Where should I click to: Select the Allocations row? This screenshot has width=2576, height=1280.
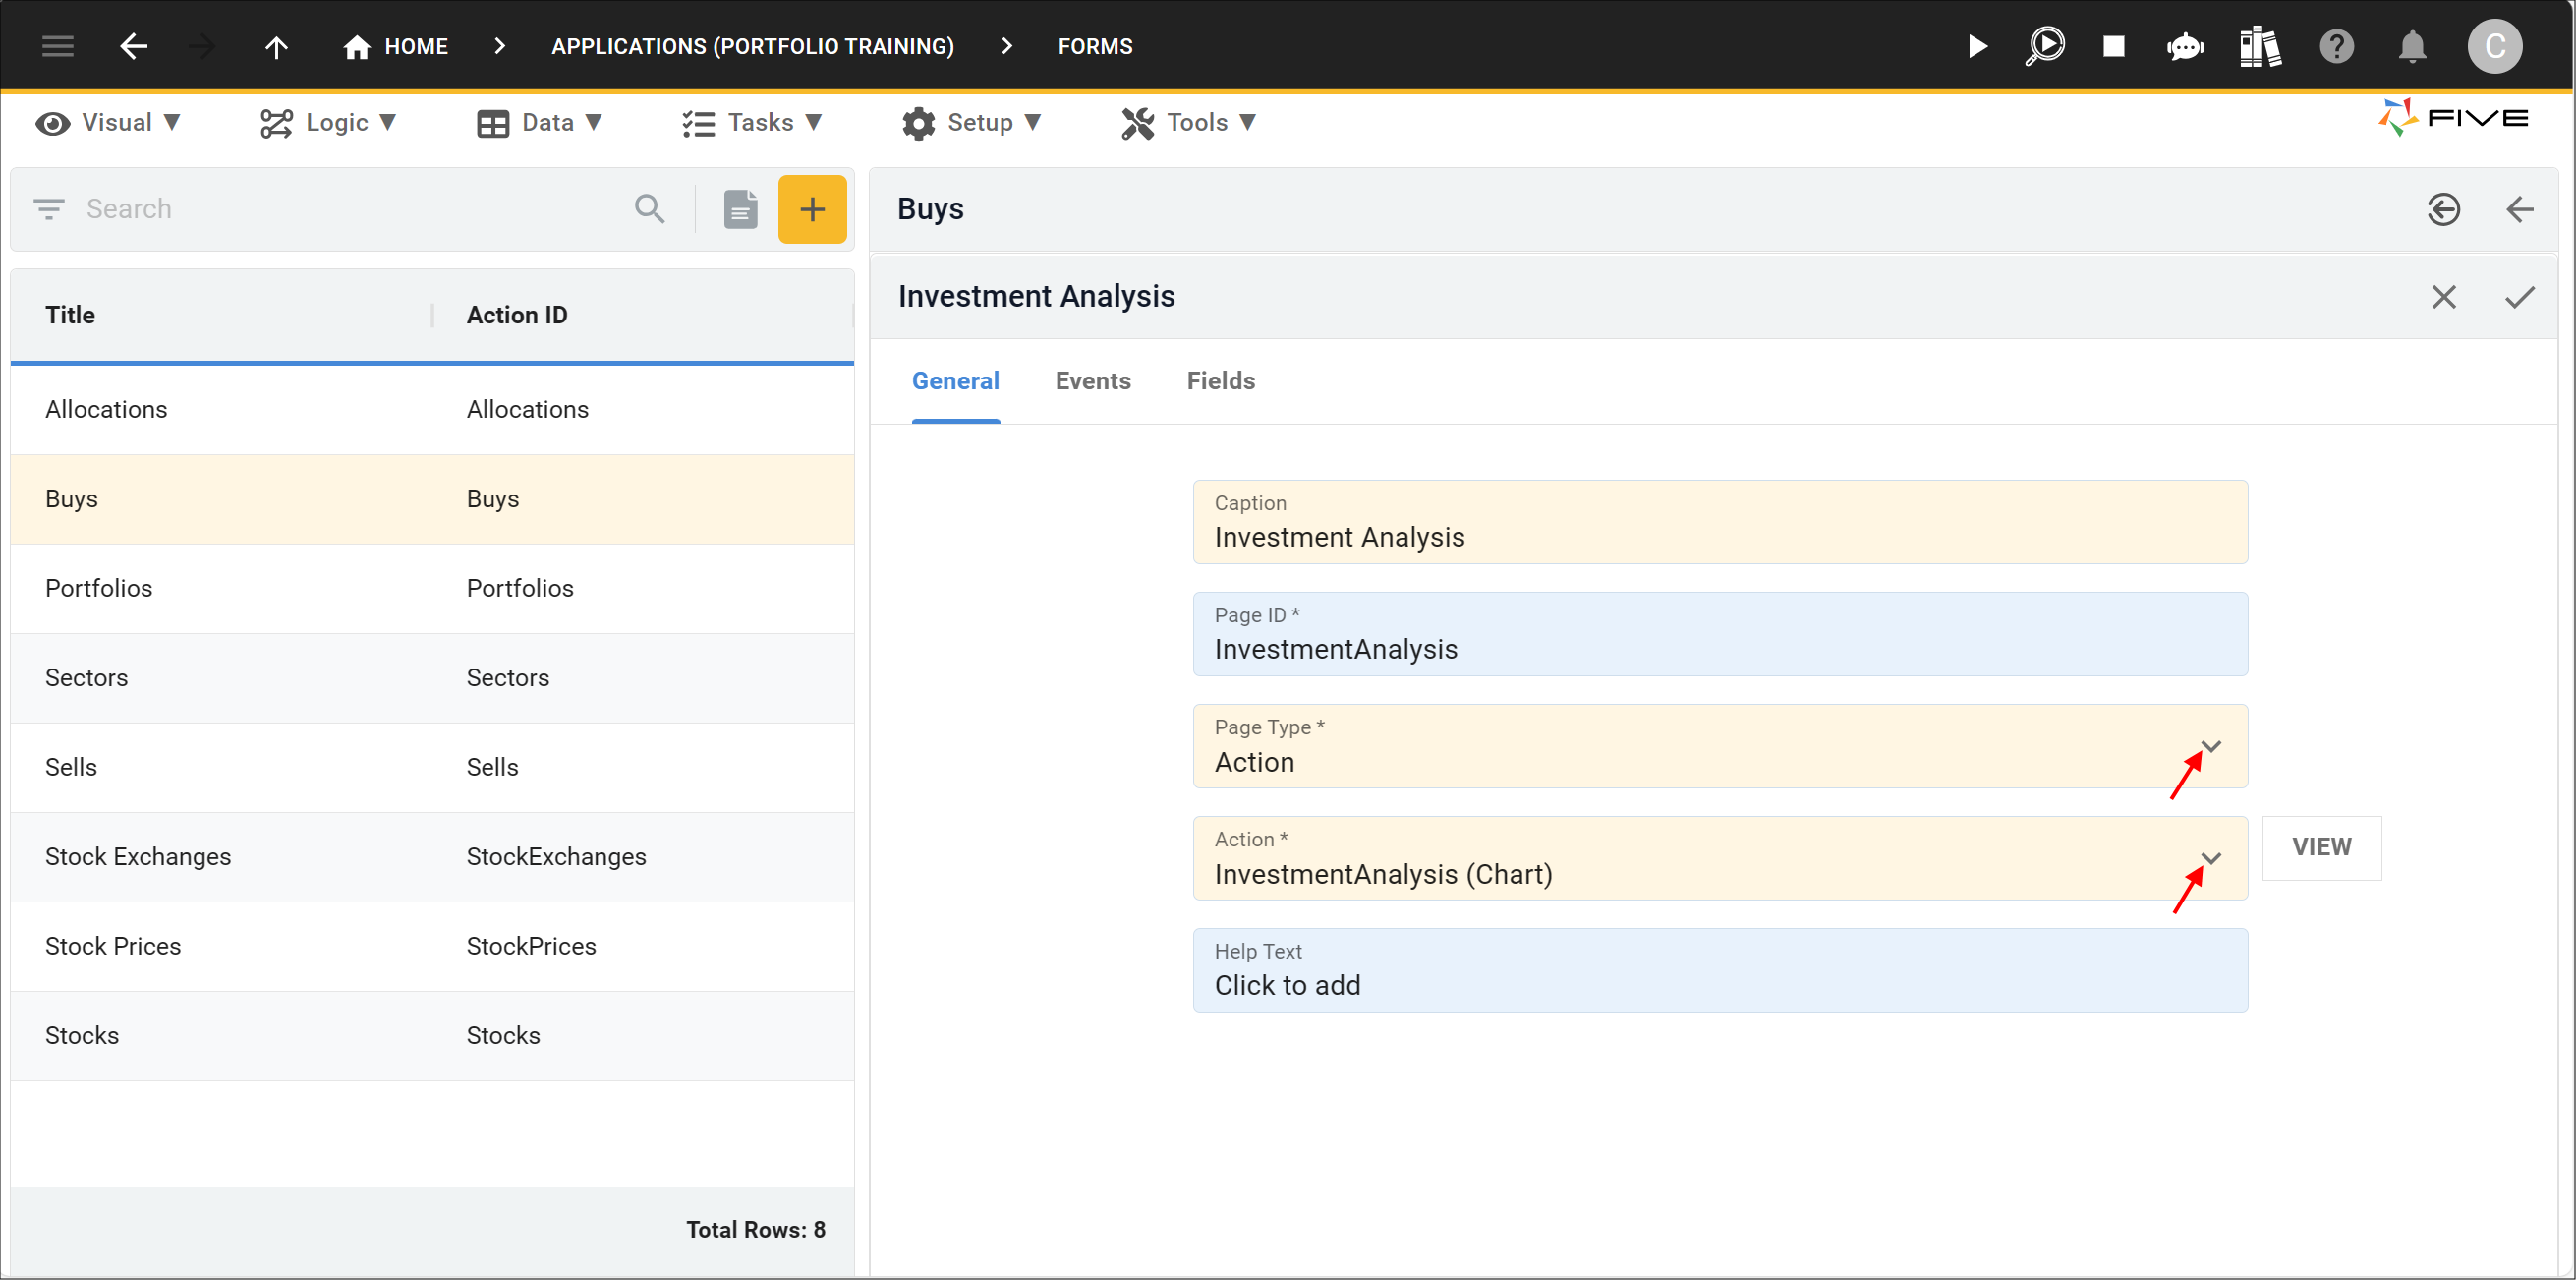pos(432,410)
